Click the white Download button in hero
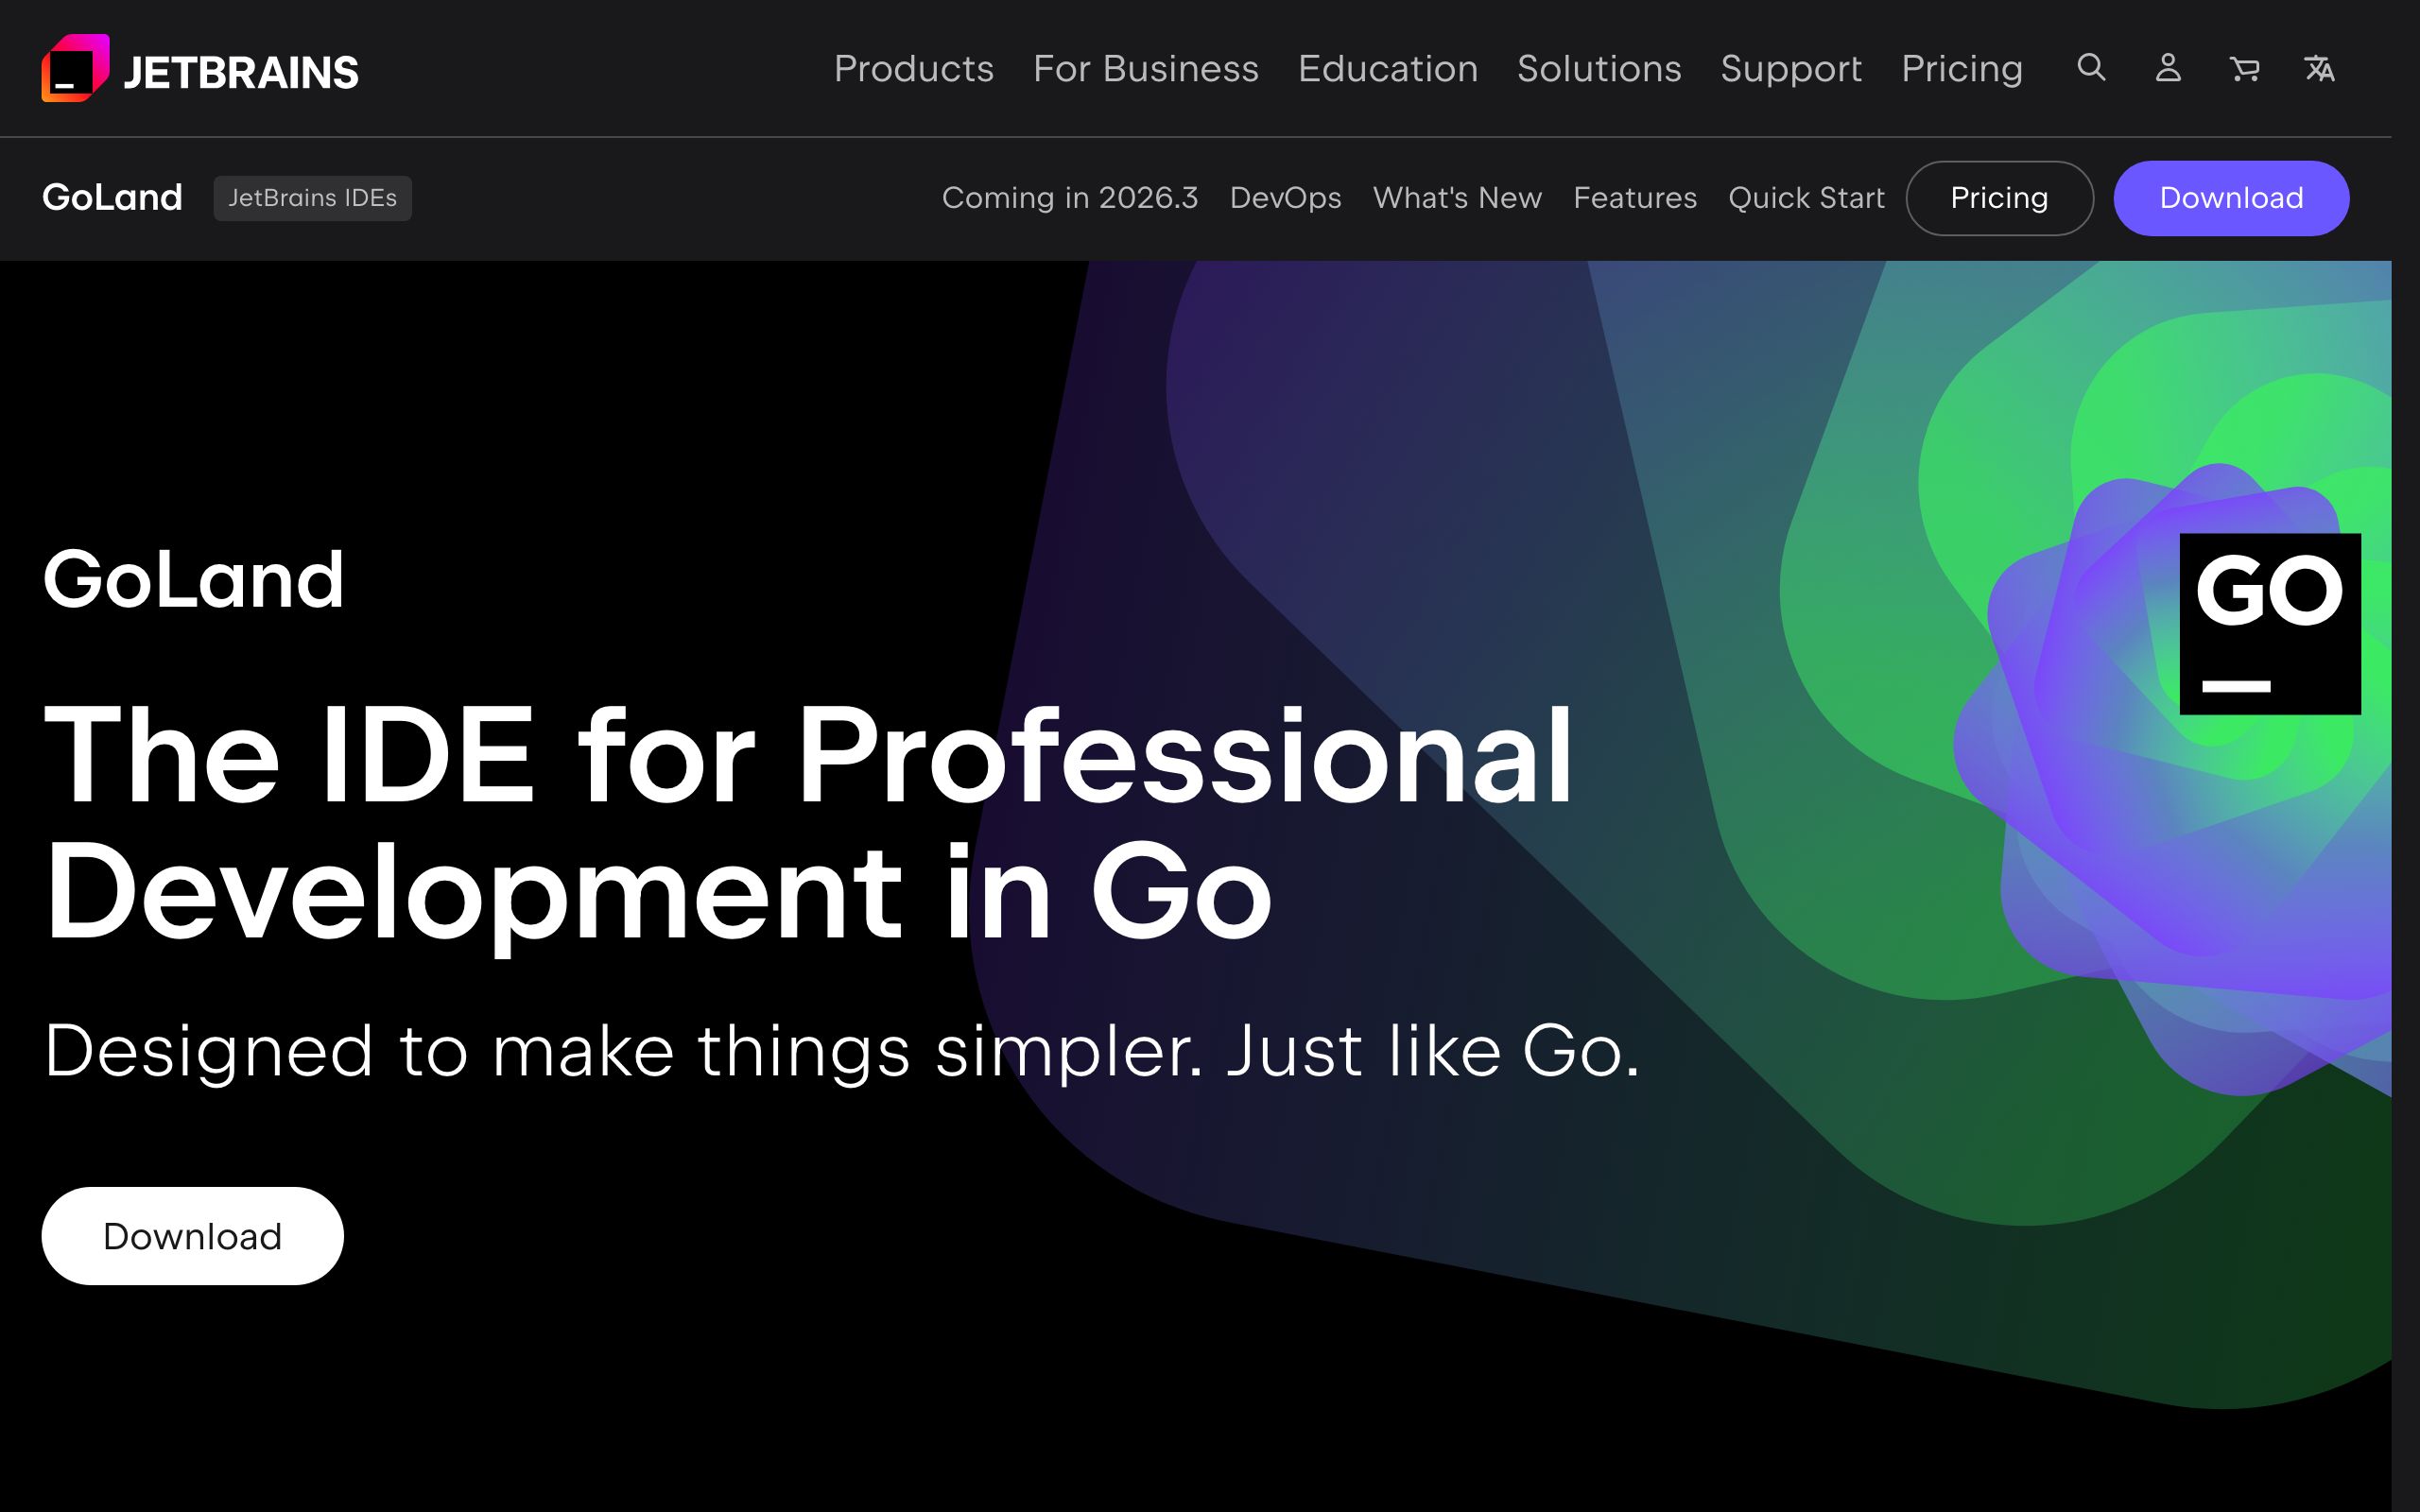 click(x=192, y=1236)
